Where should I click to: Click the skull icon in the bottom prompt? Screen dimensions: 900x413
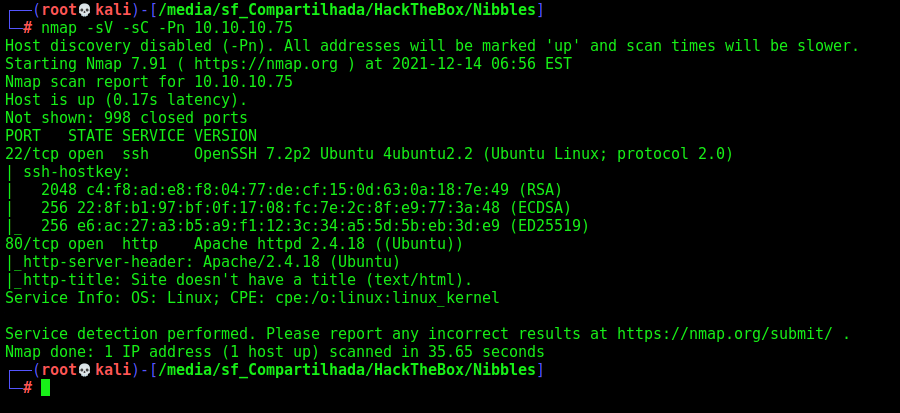tap(84, 370)
